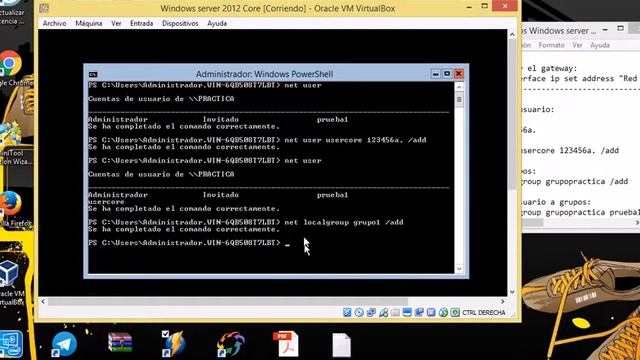Open the blank document desktop icon

coord(341,345)
